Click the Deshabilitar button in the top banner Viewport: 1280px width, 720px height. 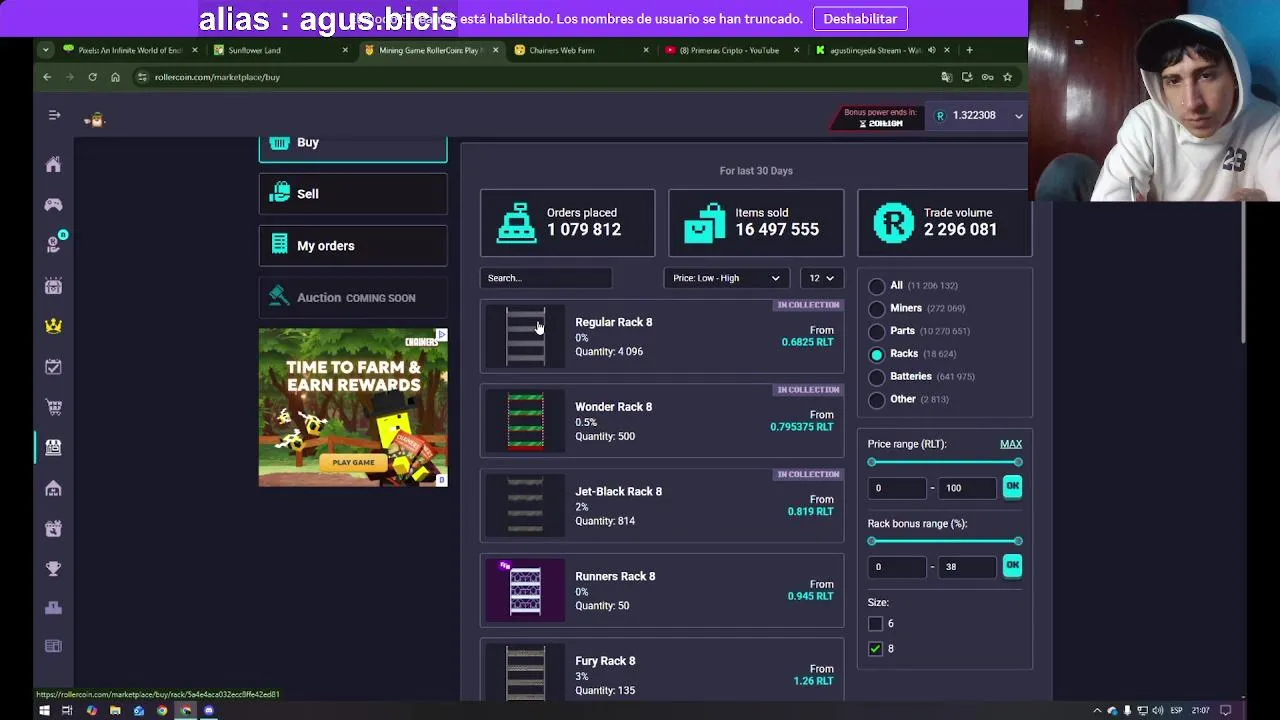pyautogui.click(x=860, y=19)
